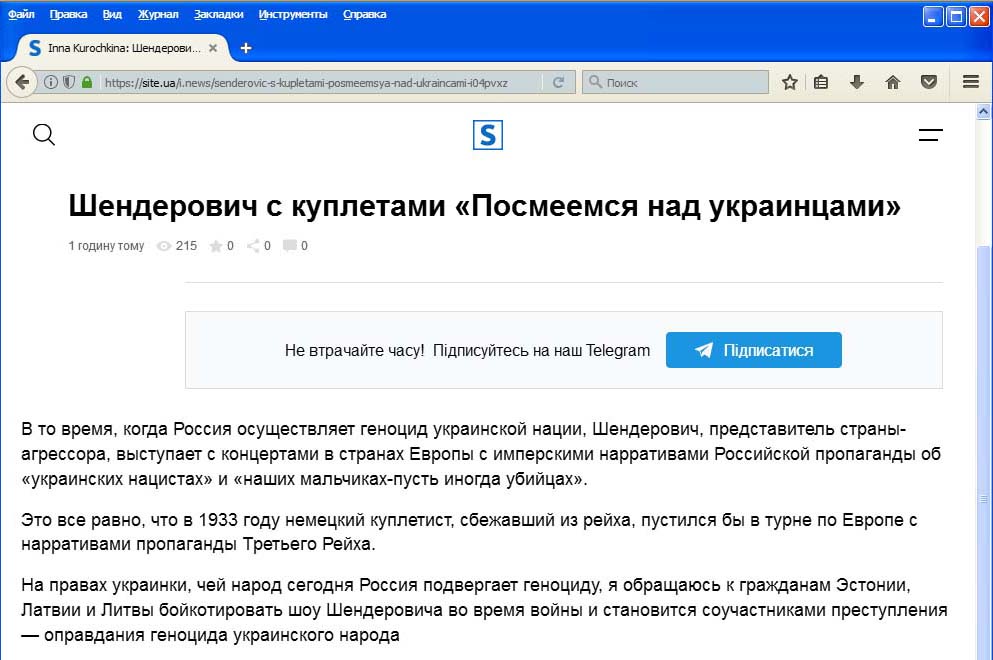
Task: Click the star rating icon under the headline
Action: tap(216, 246)
